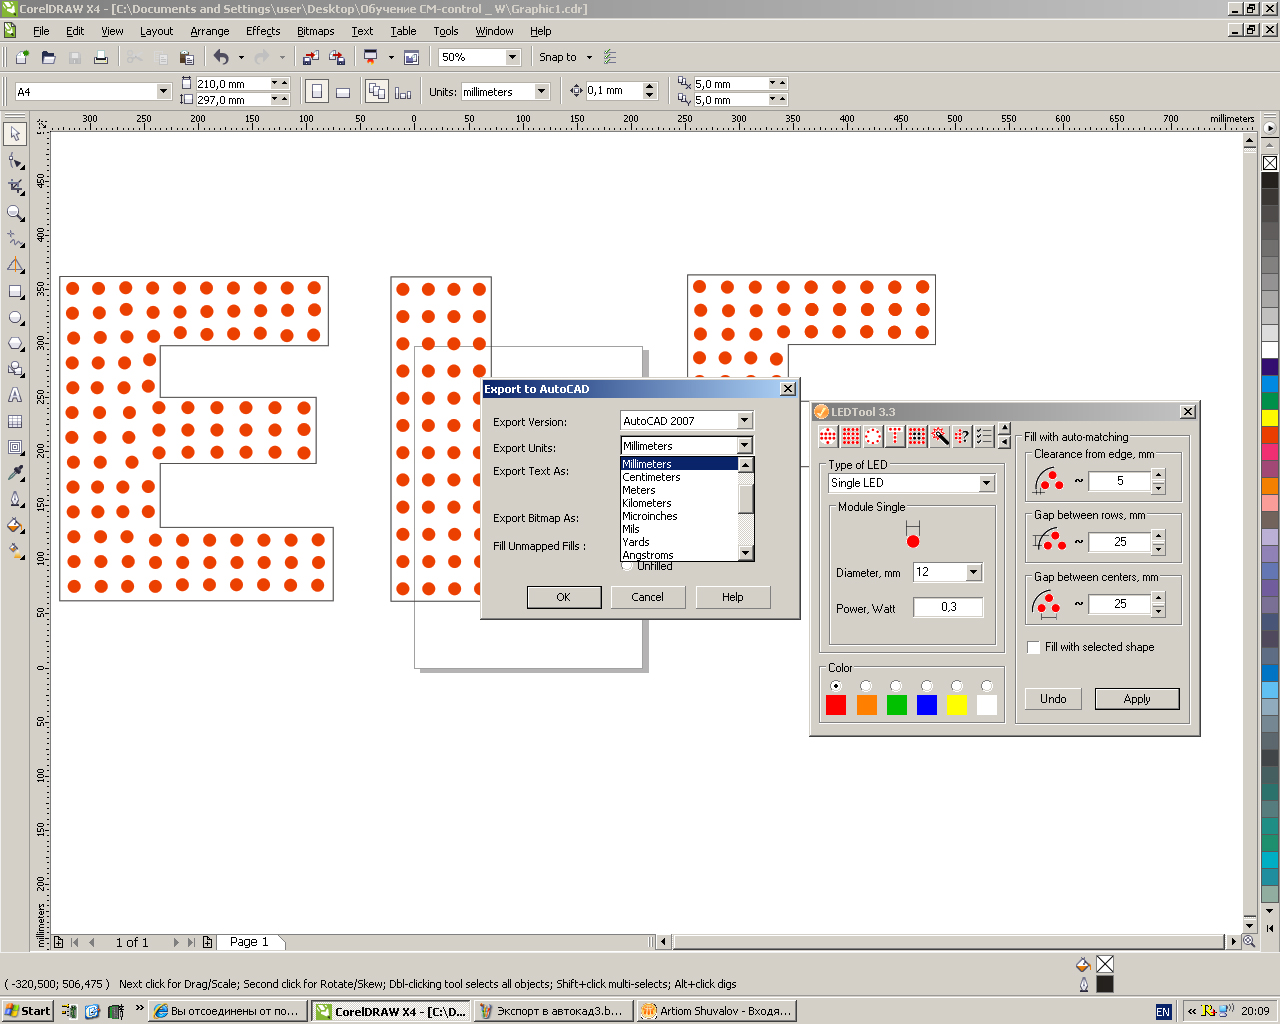
Task: Open Units millimeters dropdown in property bar
Action: click(542, 91)
